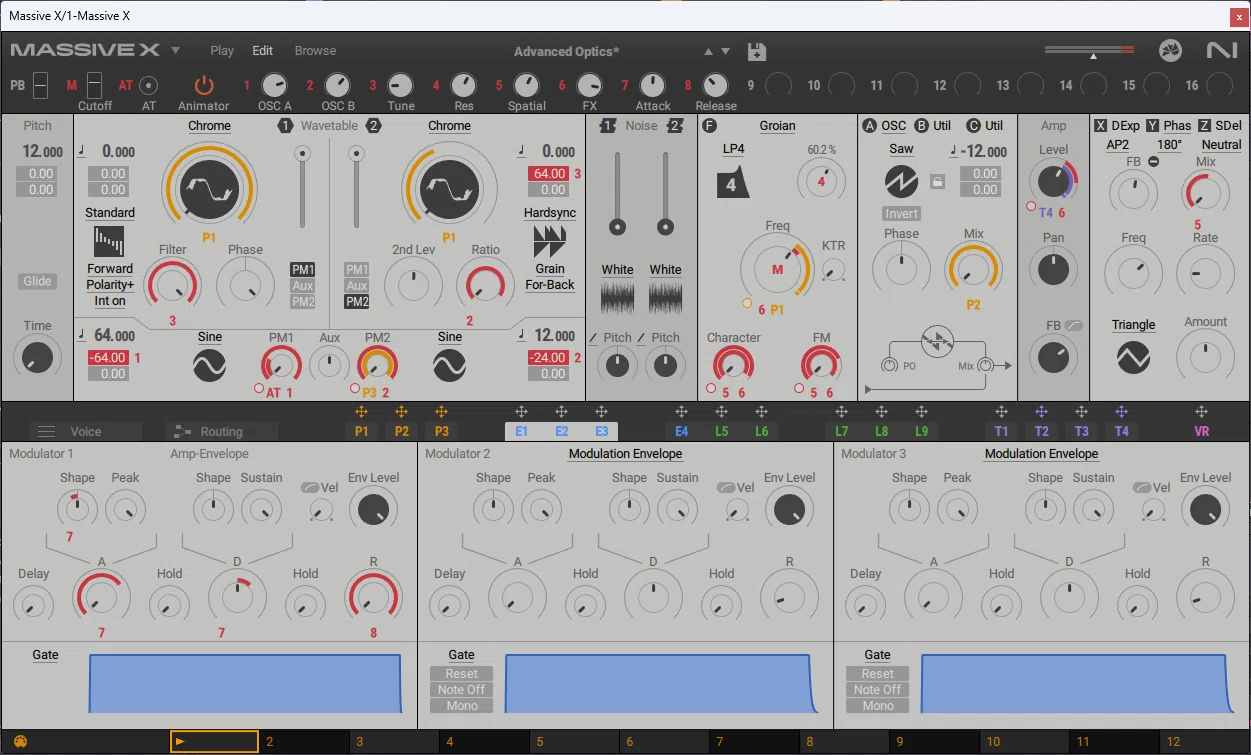Viewport: 1251px width, 755px height.
Task: Open the Chrome wavetable selector for oscillator 1
Action: [209, 126]
